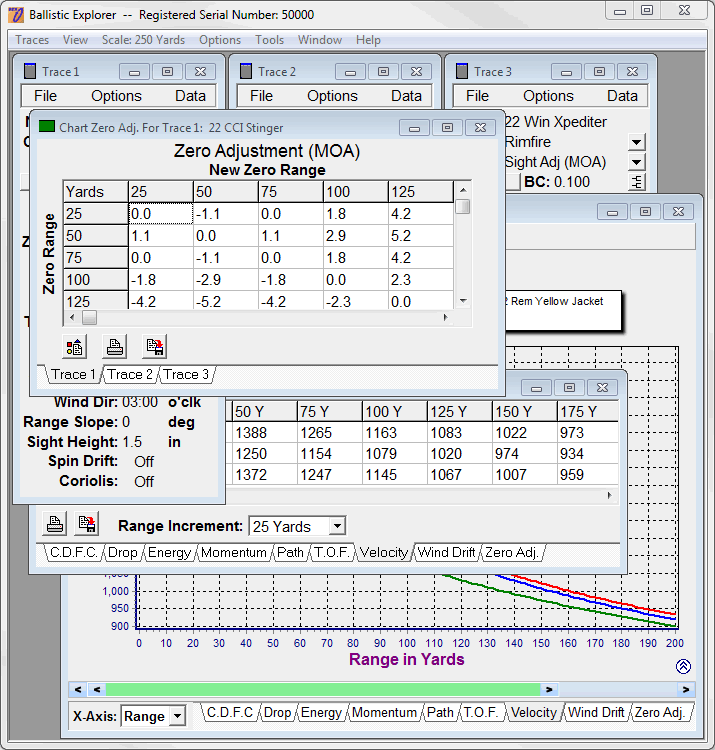The image size is (715, 750).
Task: Select the Zero Adj. tab below the graph
Action: (x=660, y=712)
